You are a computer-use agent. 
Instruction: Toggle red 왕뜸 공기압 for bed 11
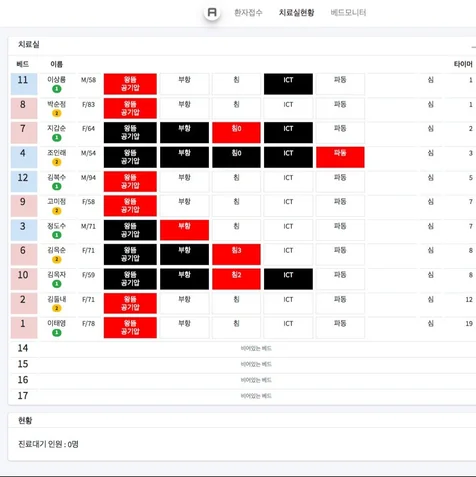click(x=130, y=84)
